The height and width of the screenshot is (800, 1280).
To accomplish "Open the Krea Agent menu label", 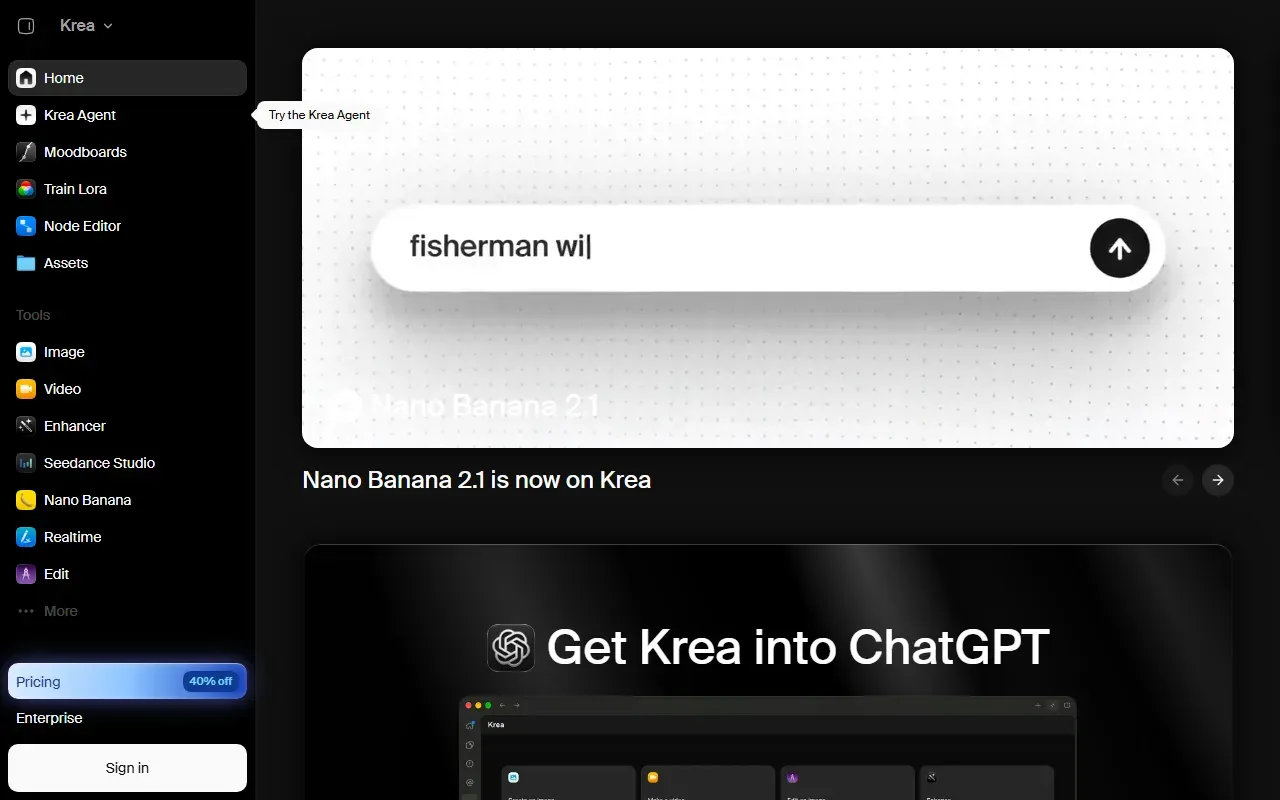I will coord(80,115).
